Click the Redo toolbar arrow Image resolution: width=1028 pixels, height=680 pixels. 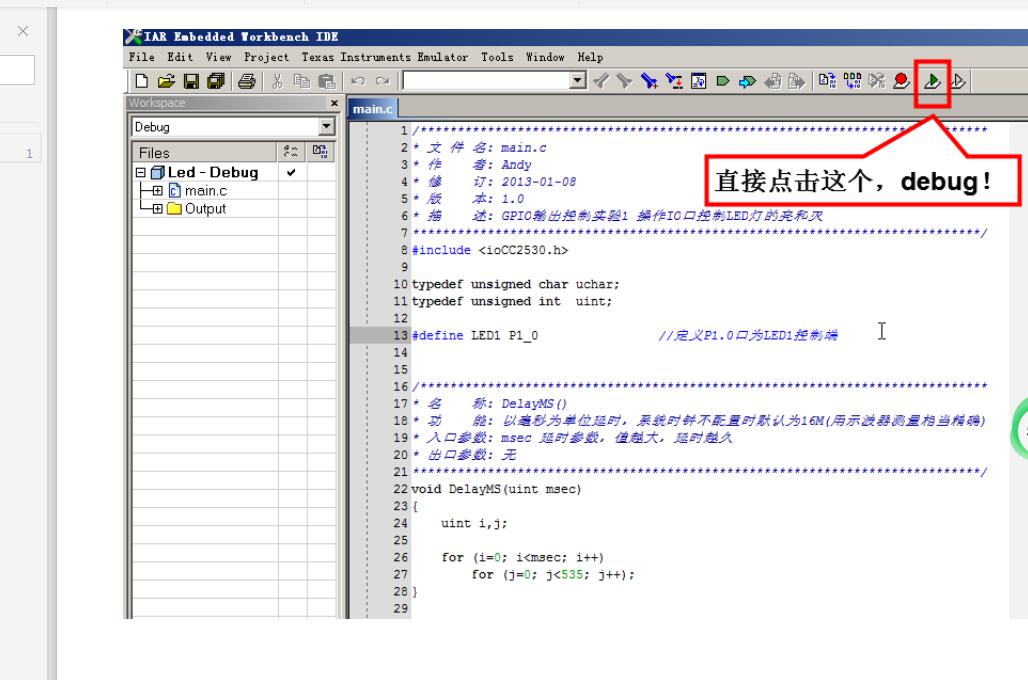(x=383, y=81)
